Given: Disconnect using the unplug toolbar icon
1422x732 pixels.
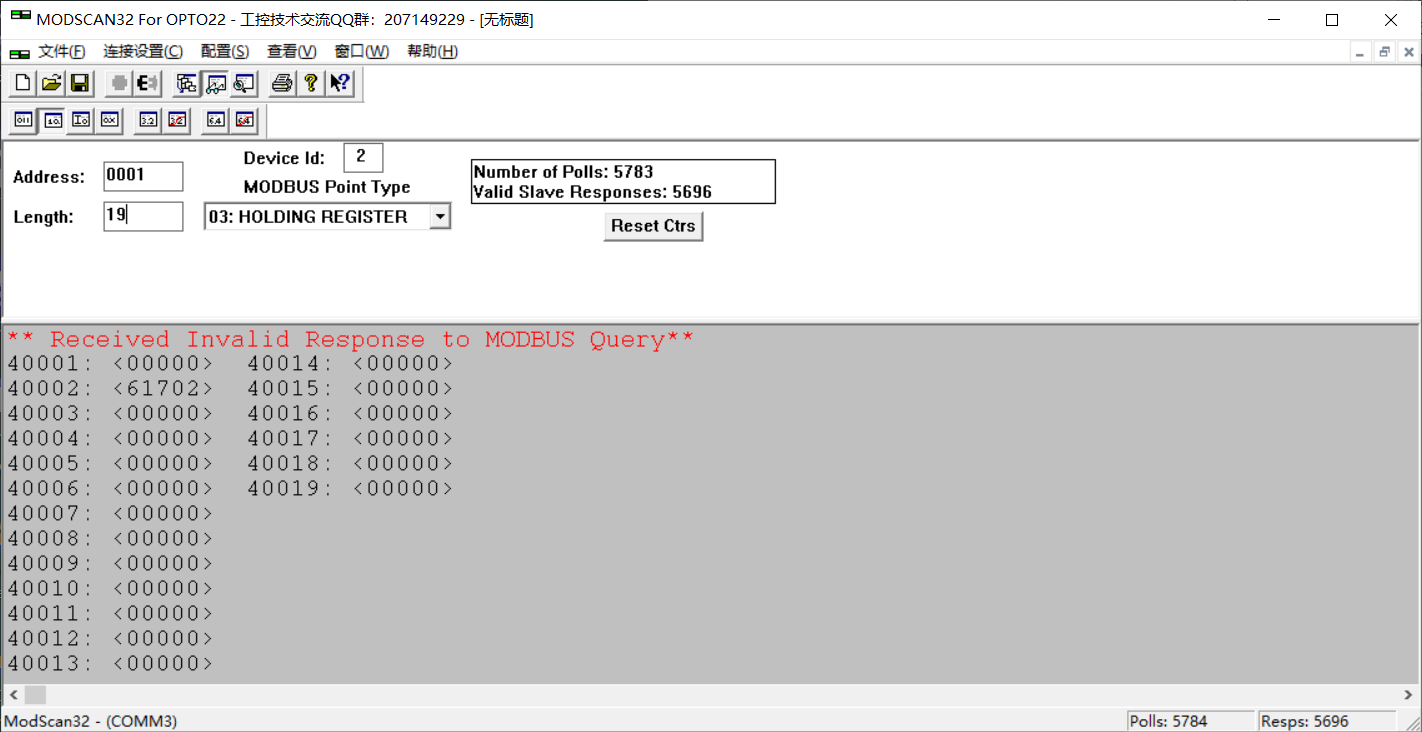Looking at the screenshot, I should pyautogui.click(x=148, y=84).
